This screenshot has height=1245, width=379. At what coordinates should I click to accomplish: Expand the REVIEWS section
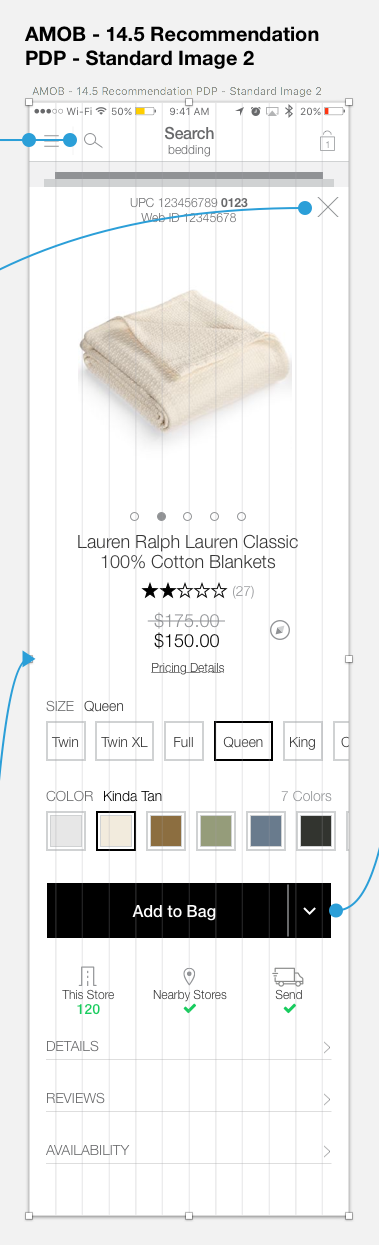pyautogui.click(x=189, y=1098)
